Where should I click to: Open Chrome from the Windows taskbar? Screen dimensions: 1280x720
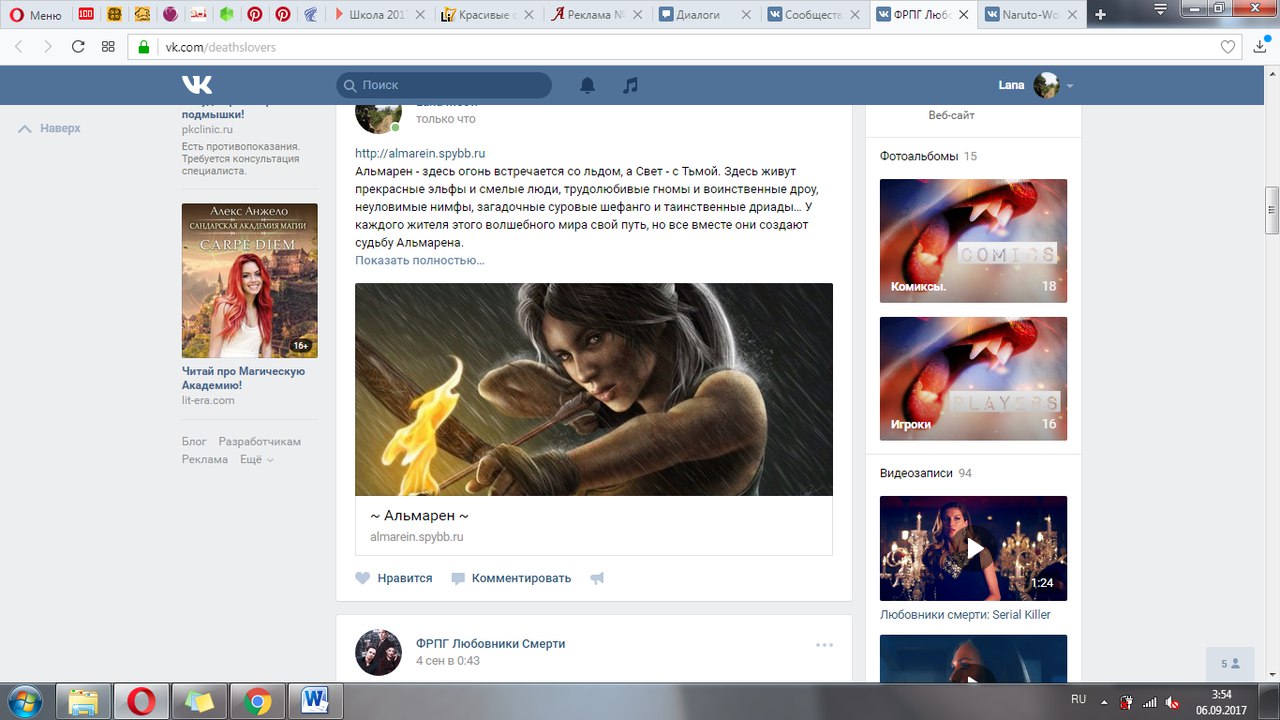(258, 702)
